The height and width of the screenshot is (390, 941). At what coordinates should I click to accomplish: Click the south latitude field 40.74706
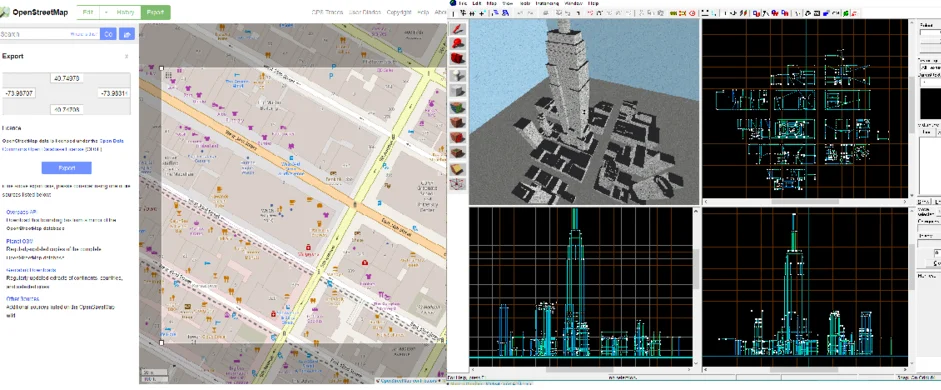(67, 109)
